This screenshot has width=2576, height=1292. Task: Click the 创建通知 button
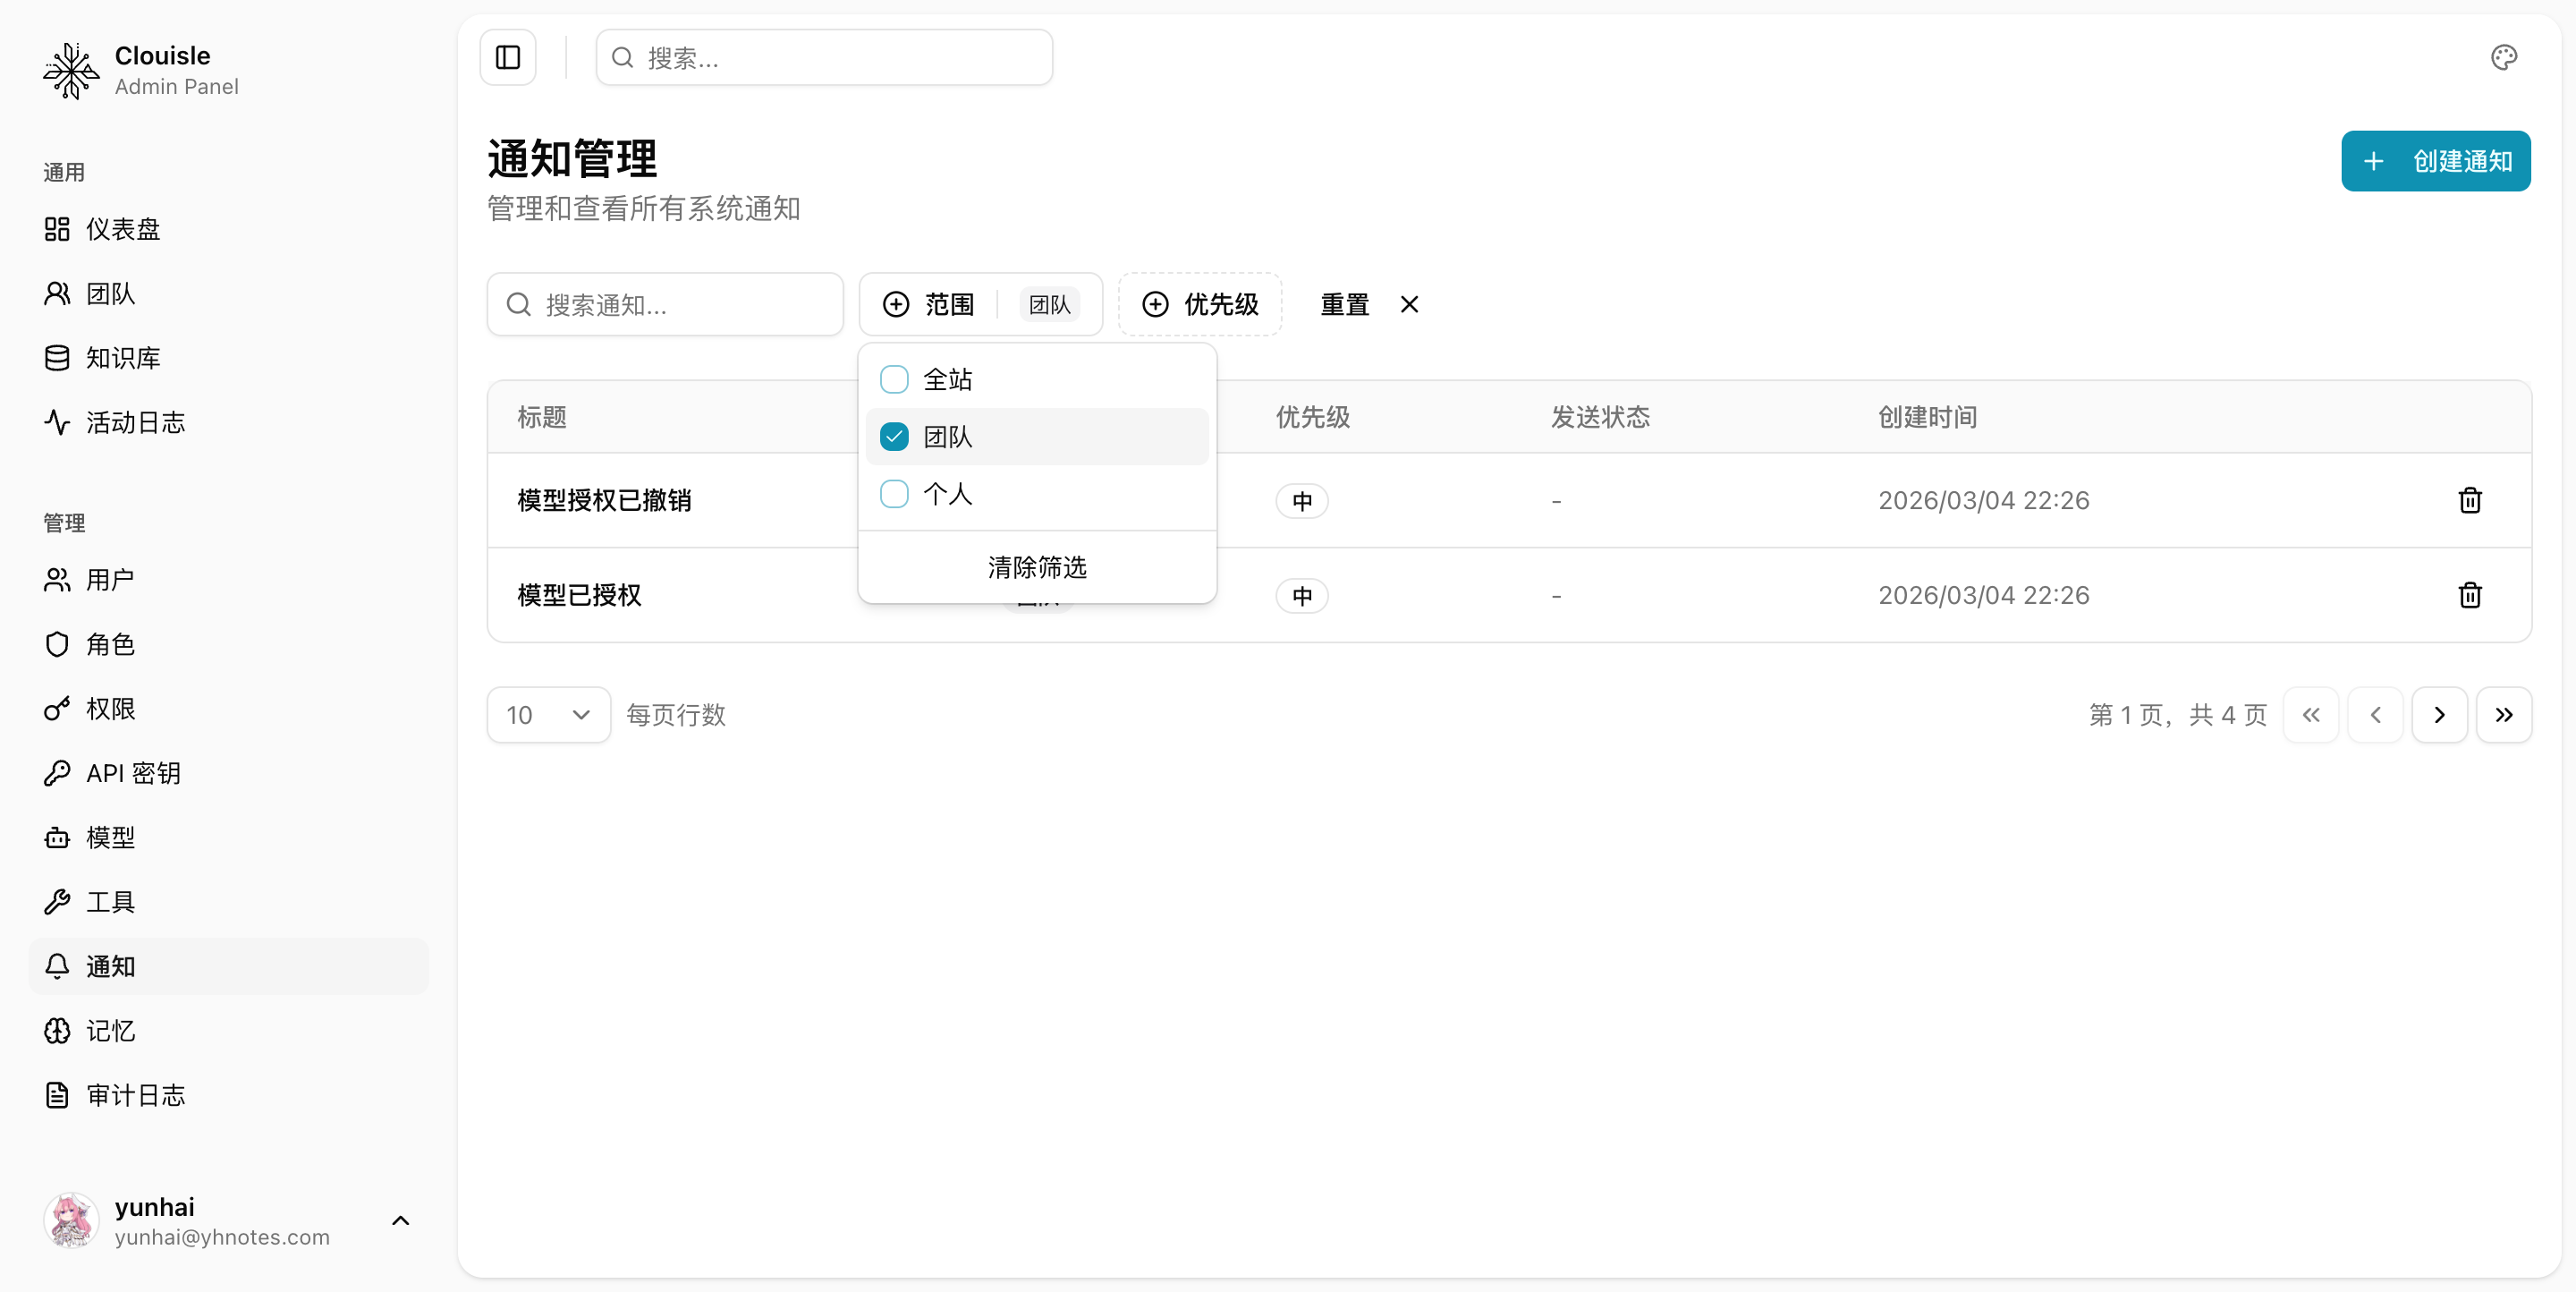2436,160
